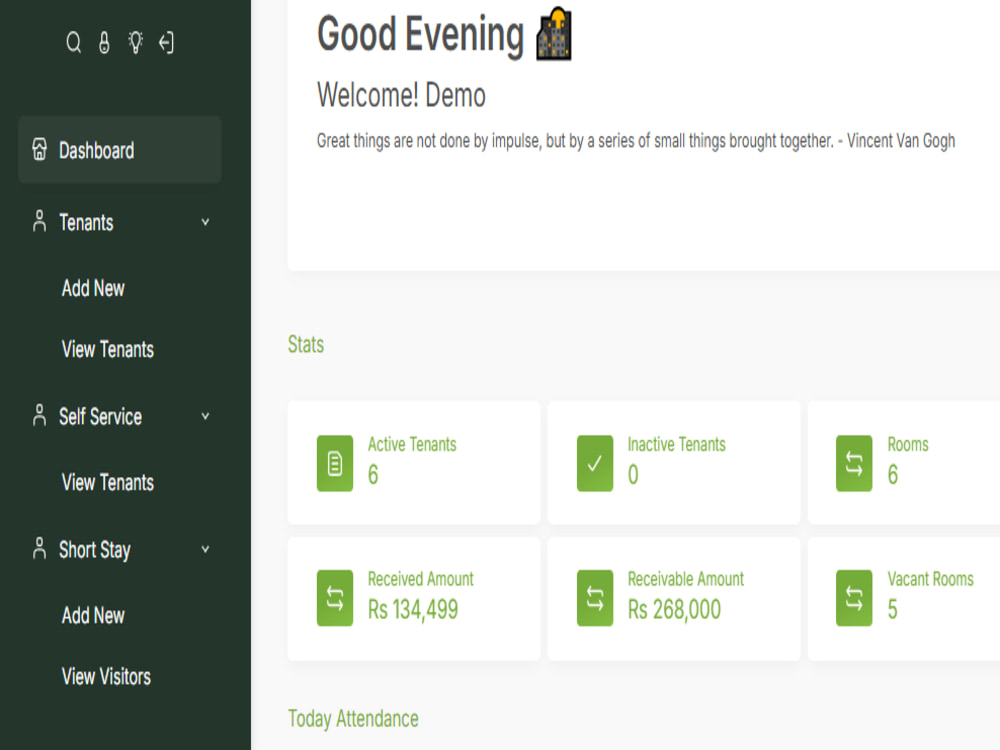Click the Rooms swap-arrows icon

click(x=854, y=464)
